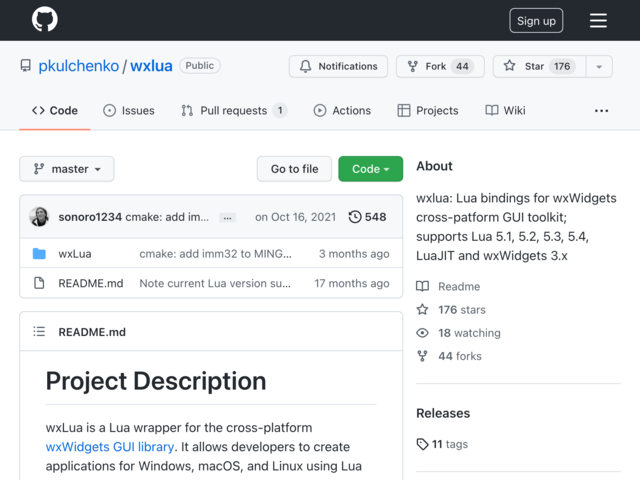Switch to the Wiki tab

(505, 111)
